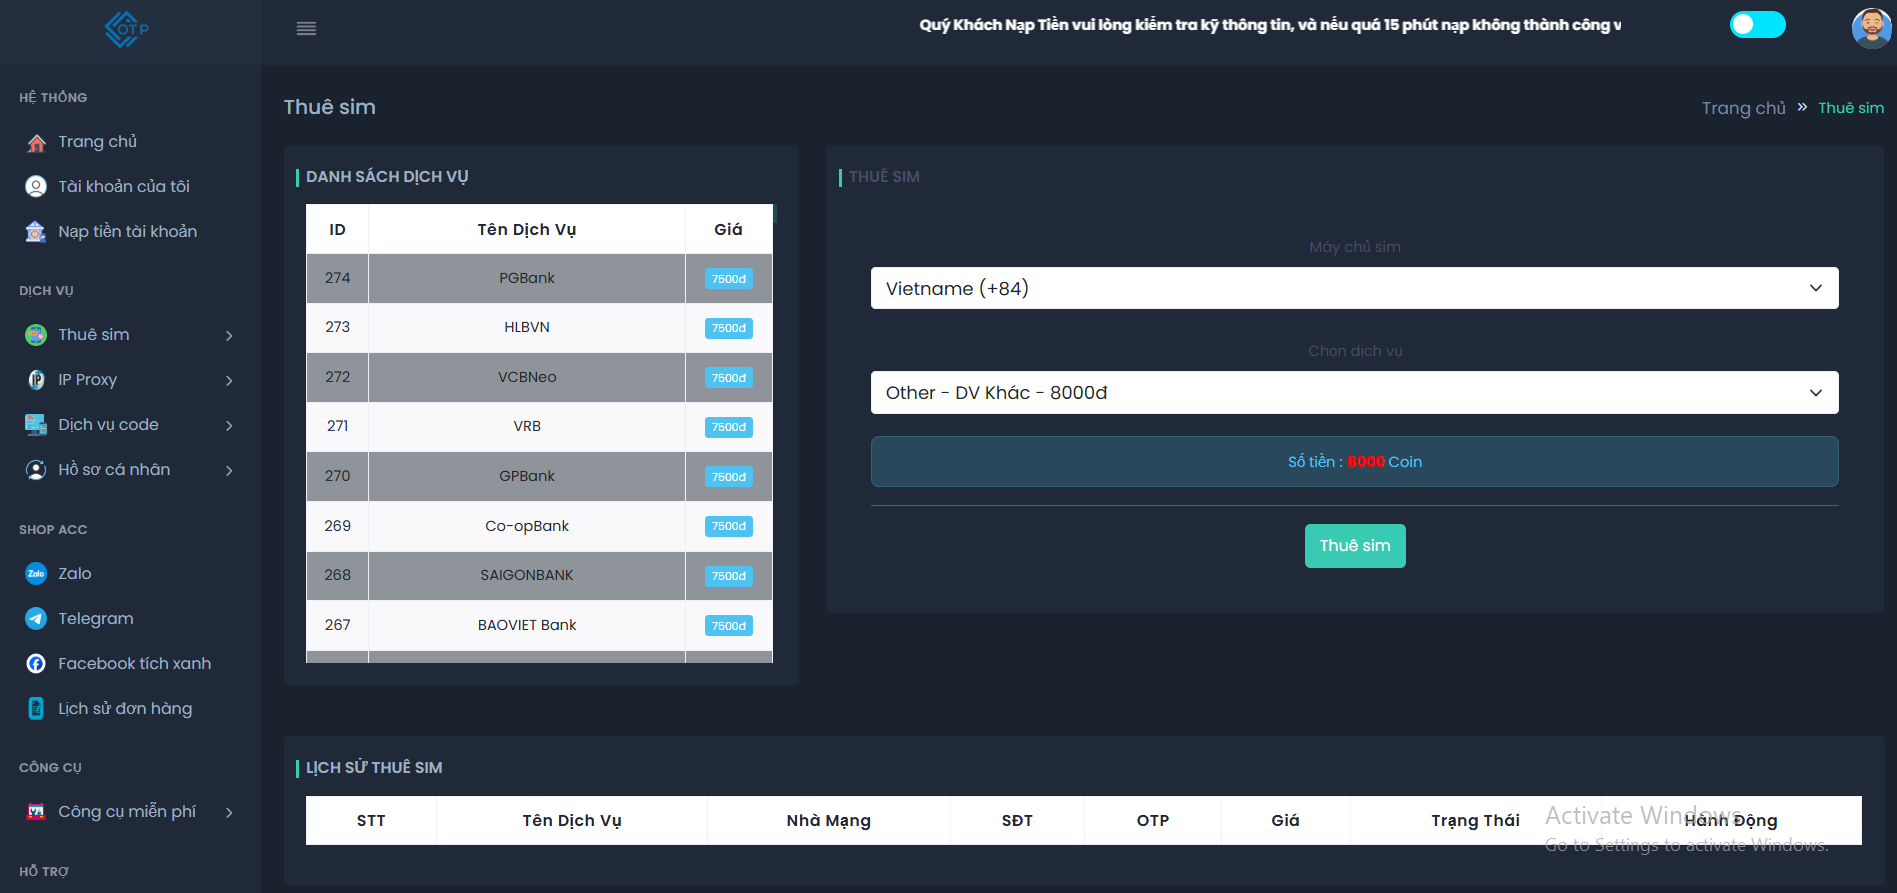Open the Vietname (+84) server dropdown

(1354, 288)
